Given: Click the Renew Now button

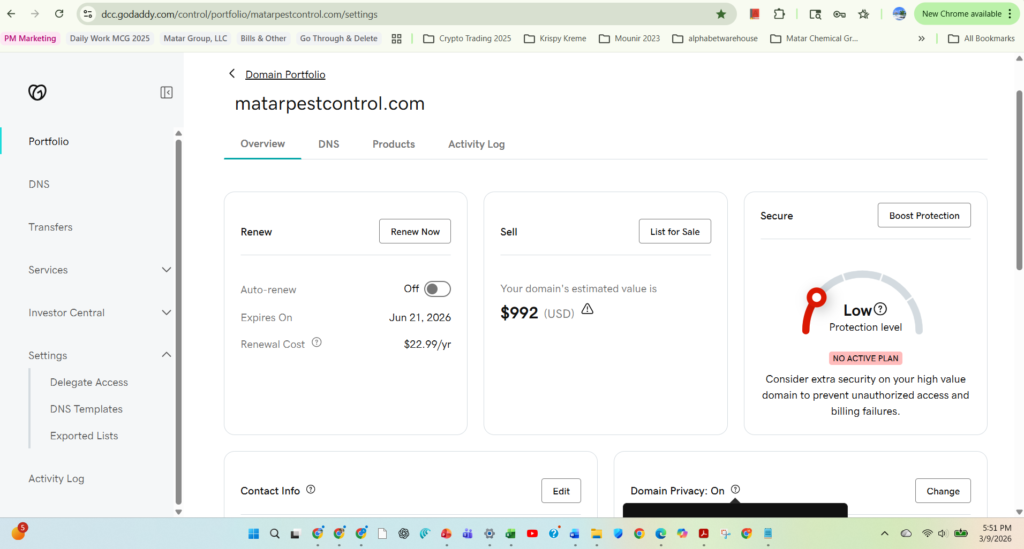Looking at the screenshot, I should [x=415, y=231].
